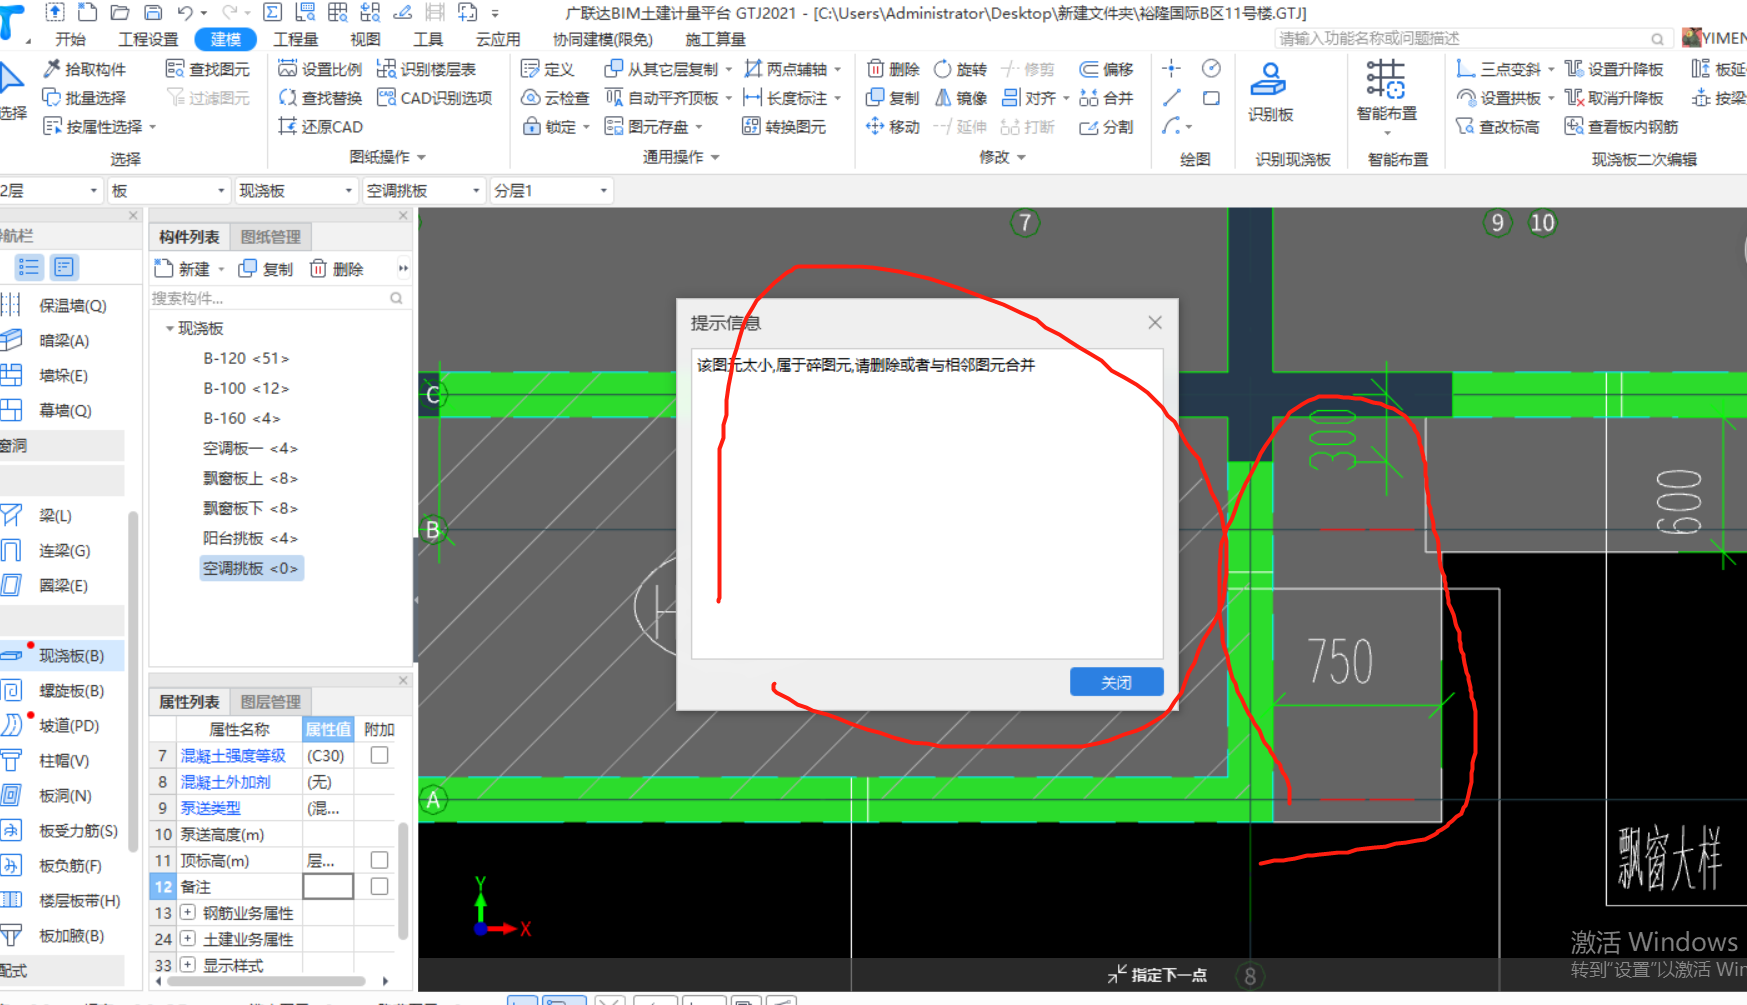Run 云检查 cloud check
Screen dimensions: 1747x1005
[555, 98]
